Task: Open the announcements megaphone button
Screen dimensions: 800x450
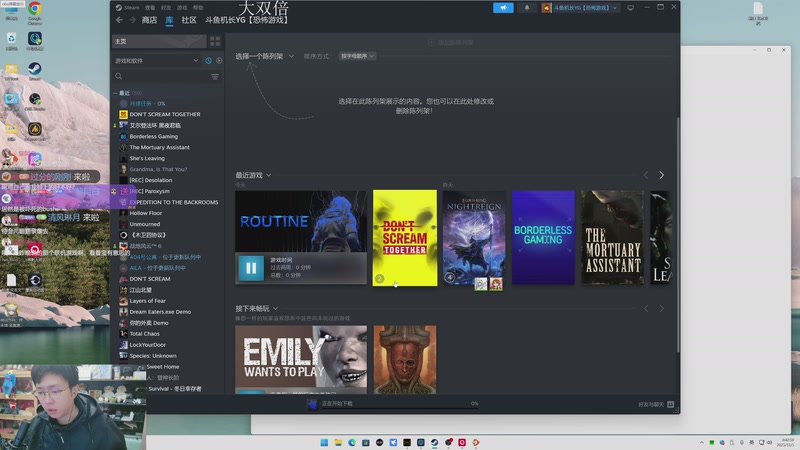Action: click(x=503, y=8)
